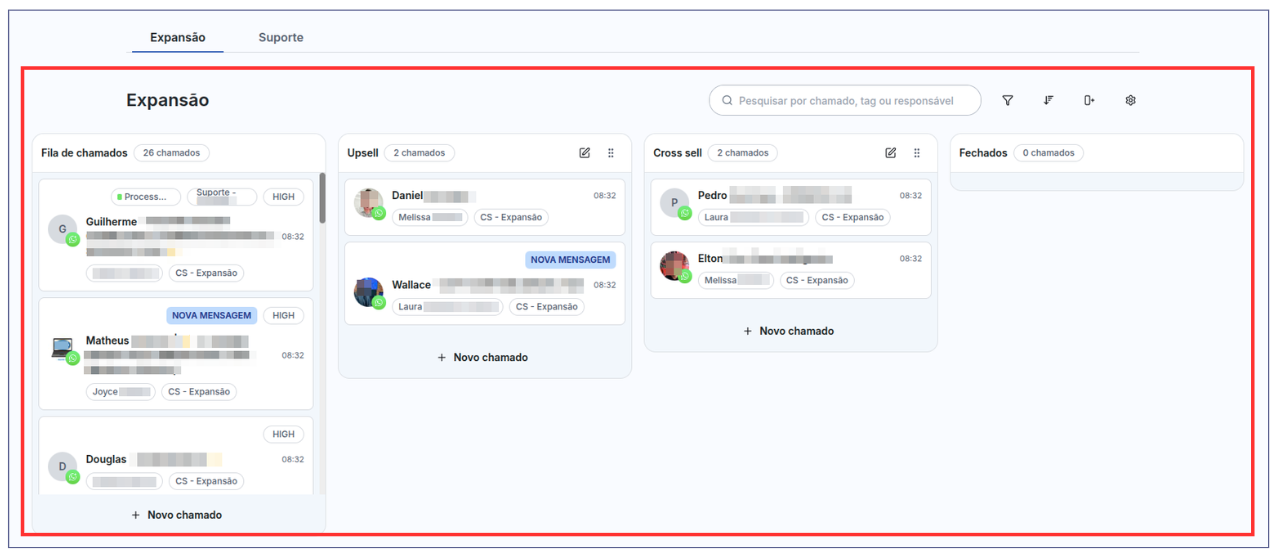
Task: Open the board settings gear
Action: tap(1130, 100)
